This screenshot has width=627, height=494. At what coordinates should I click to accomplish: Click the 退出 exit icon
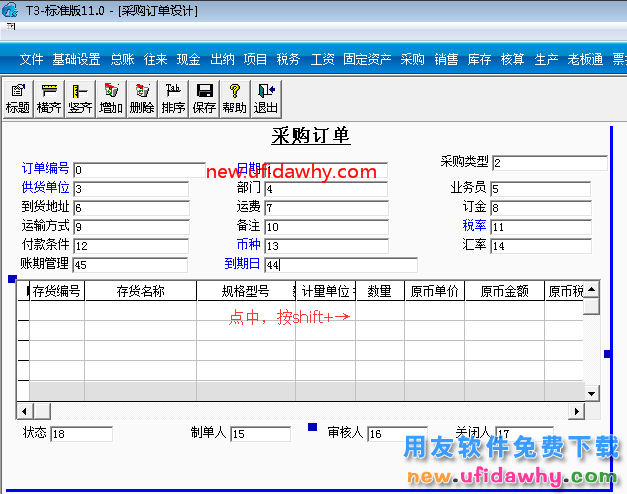[x=266, y=99]
